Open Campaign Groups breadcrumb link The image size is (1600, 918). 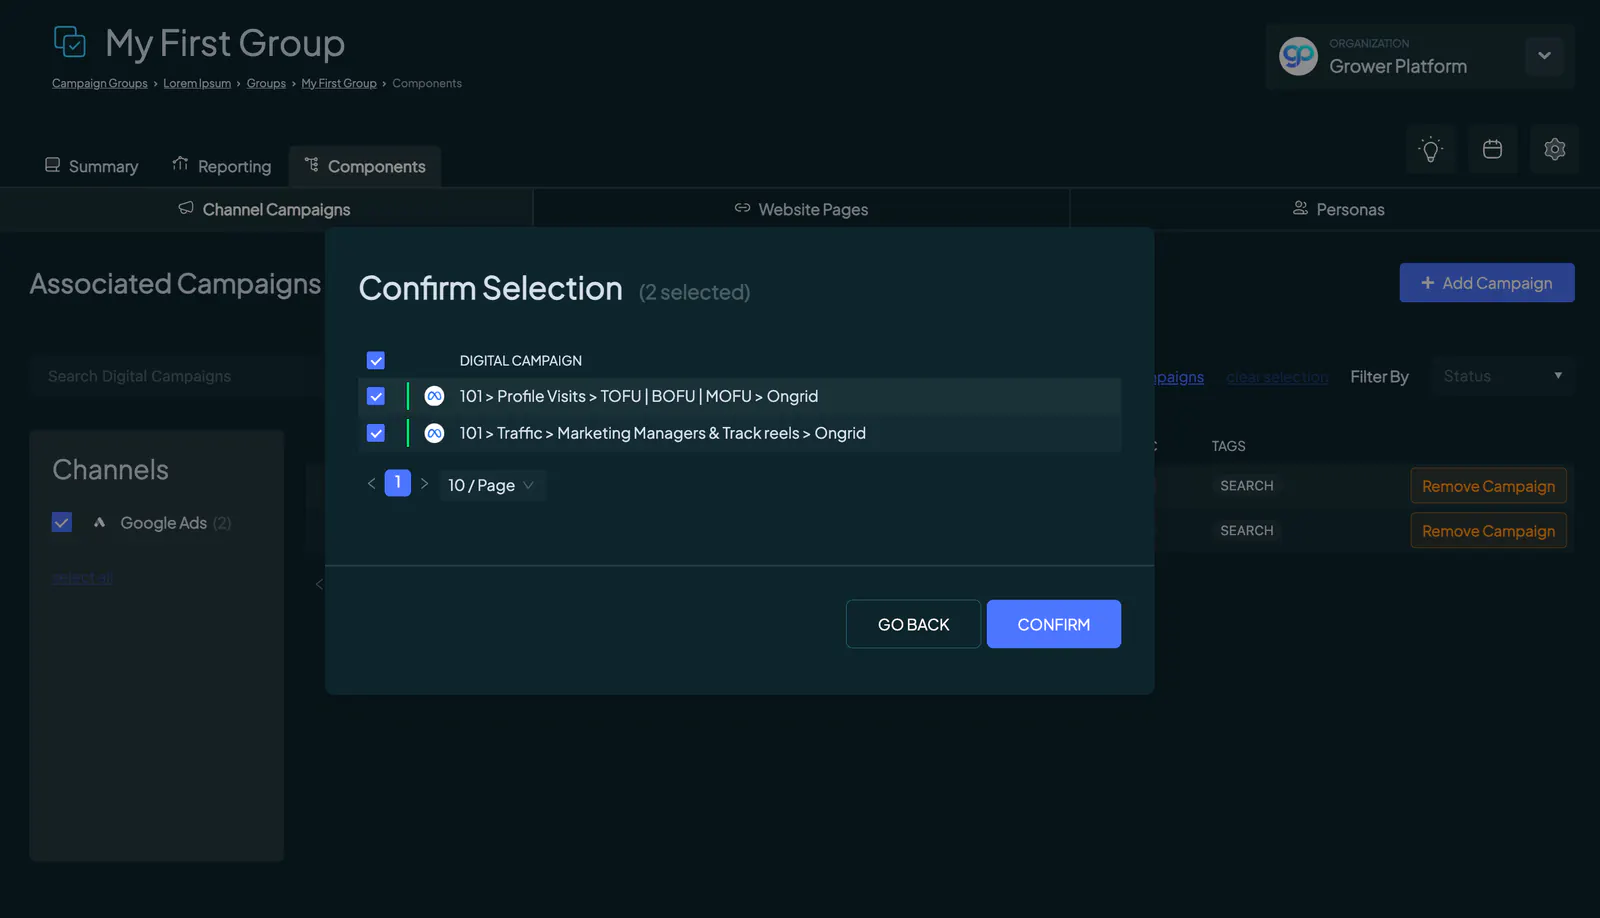click(100, 83)
